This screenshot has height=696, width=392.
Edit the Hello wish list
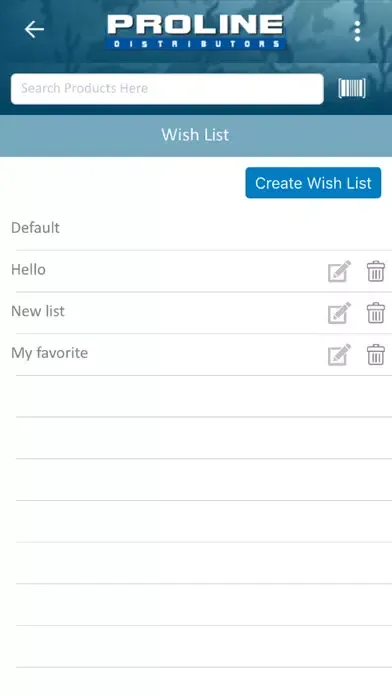tap(339, 271)
